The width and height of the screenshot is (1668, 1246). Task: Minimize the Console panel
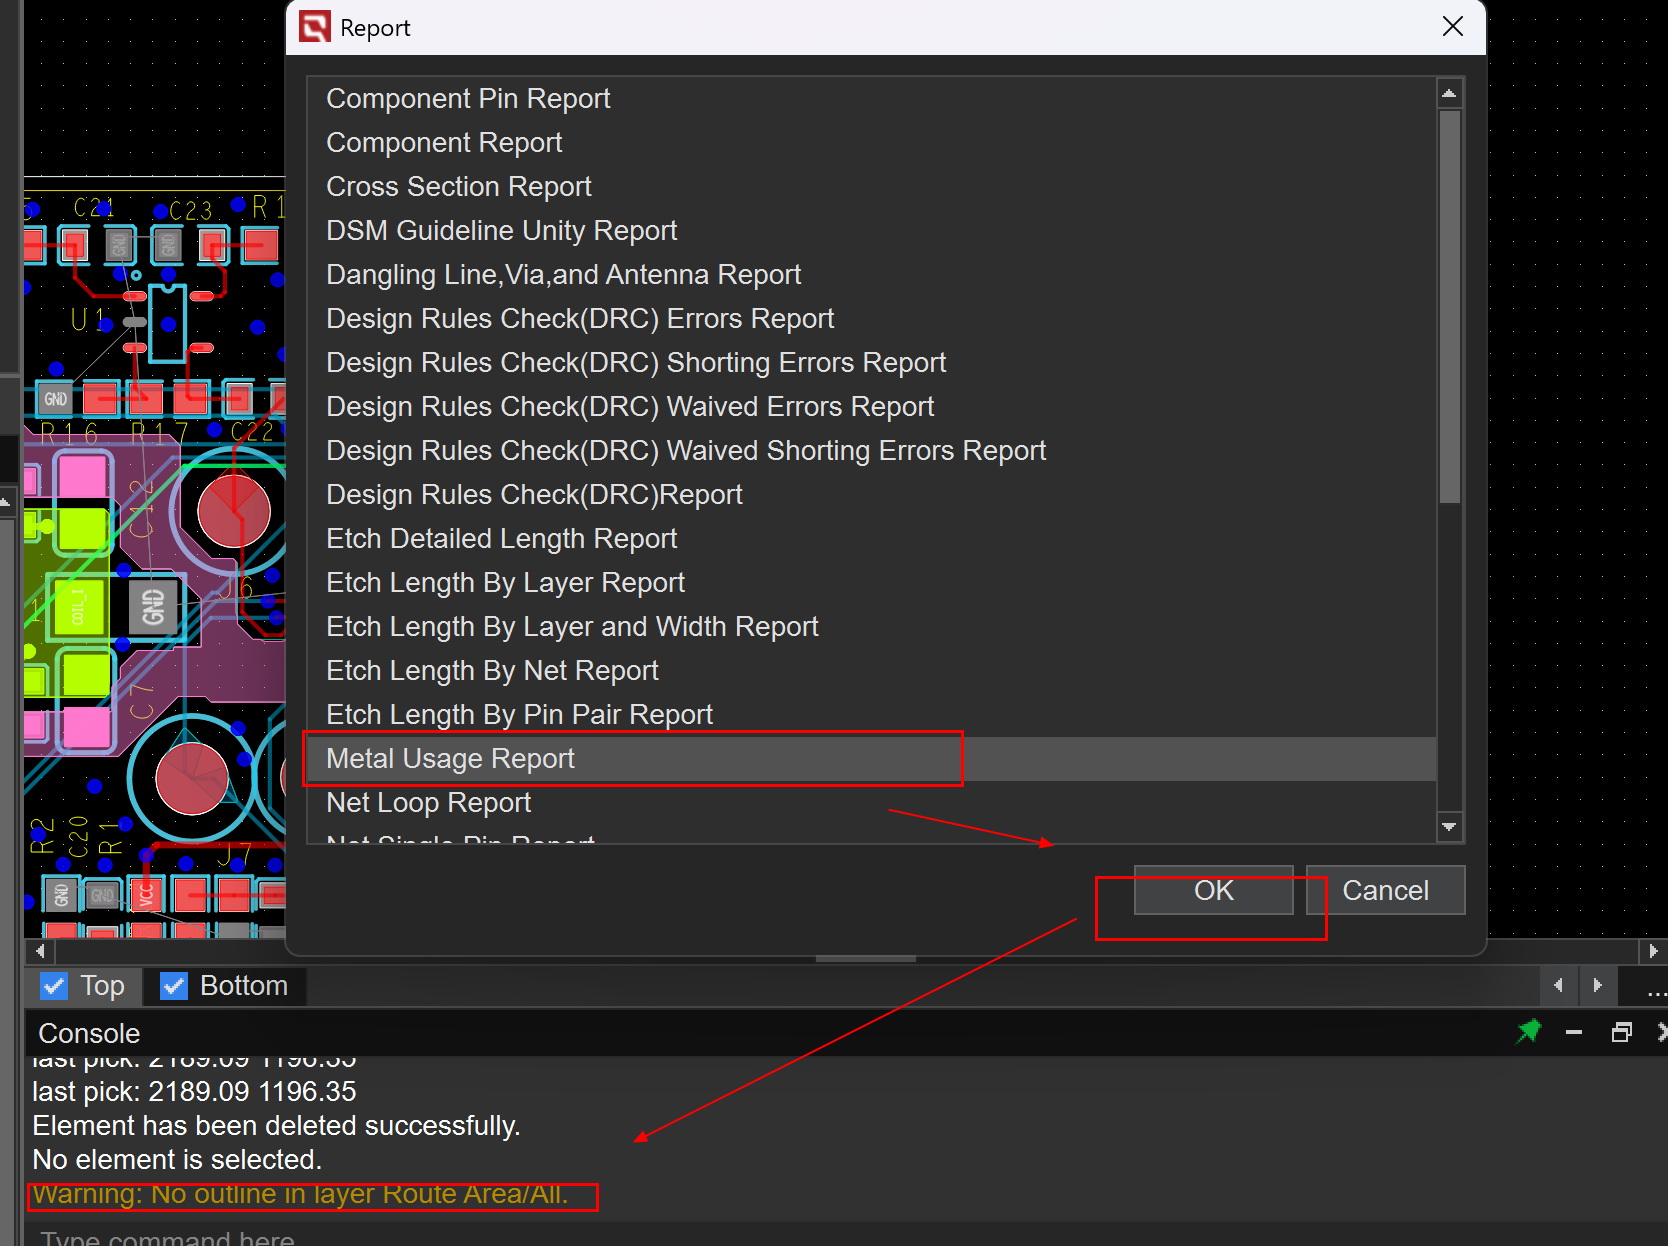click(1574, 1032)
